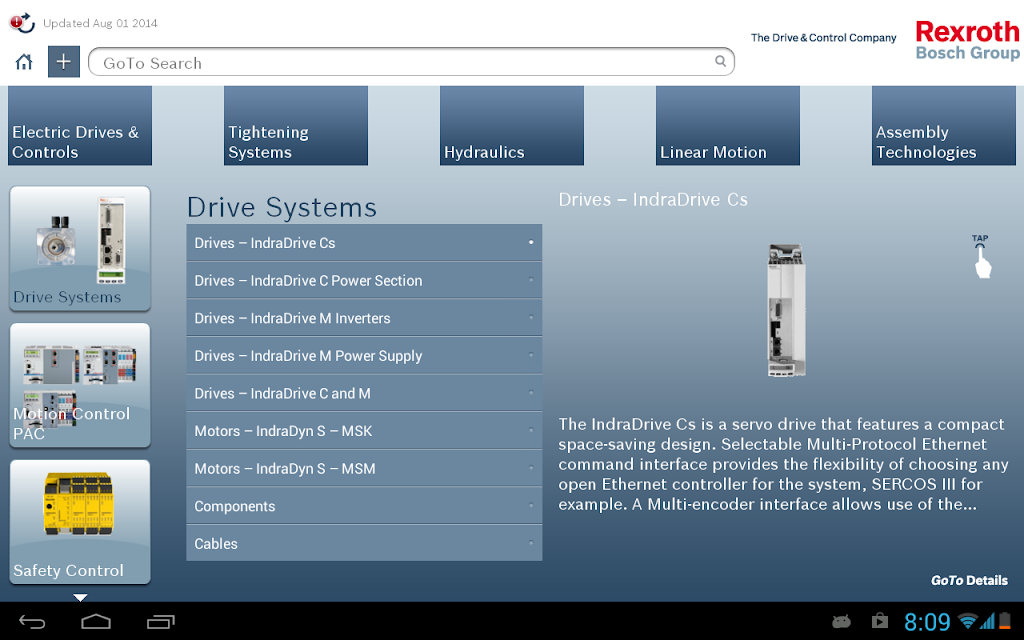This screenshot has width=1024, height=640.
Task: Select Motors – IndraDyn S – MSM
Action: pyautogui.click(x=364, y=469)
